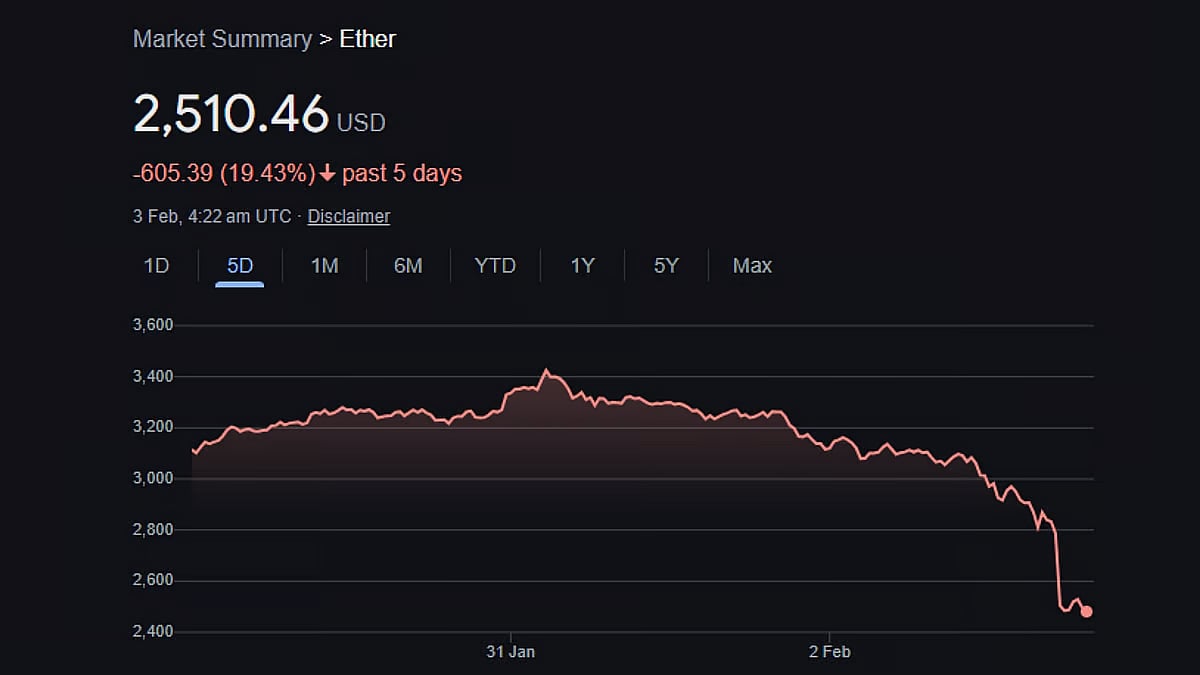This screenshot has height=675, width=1200.
Task: Select the 5D time range tab
Action: coord(240,266)
